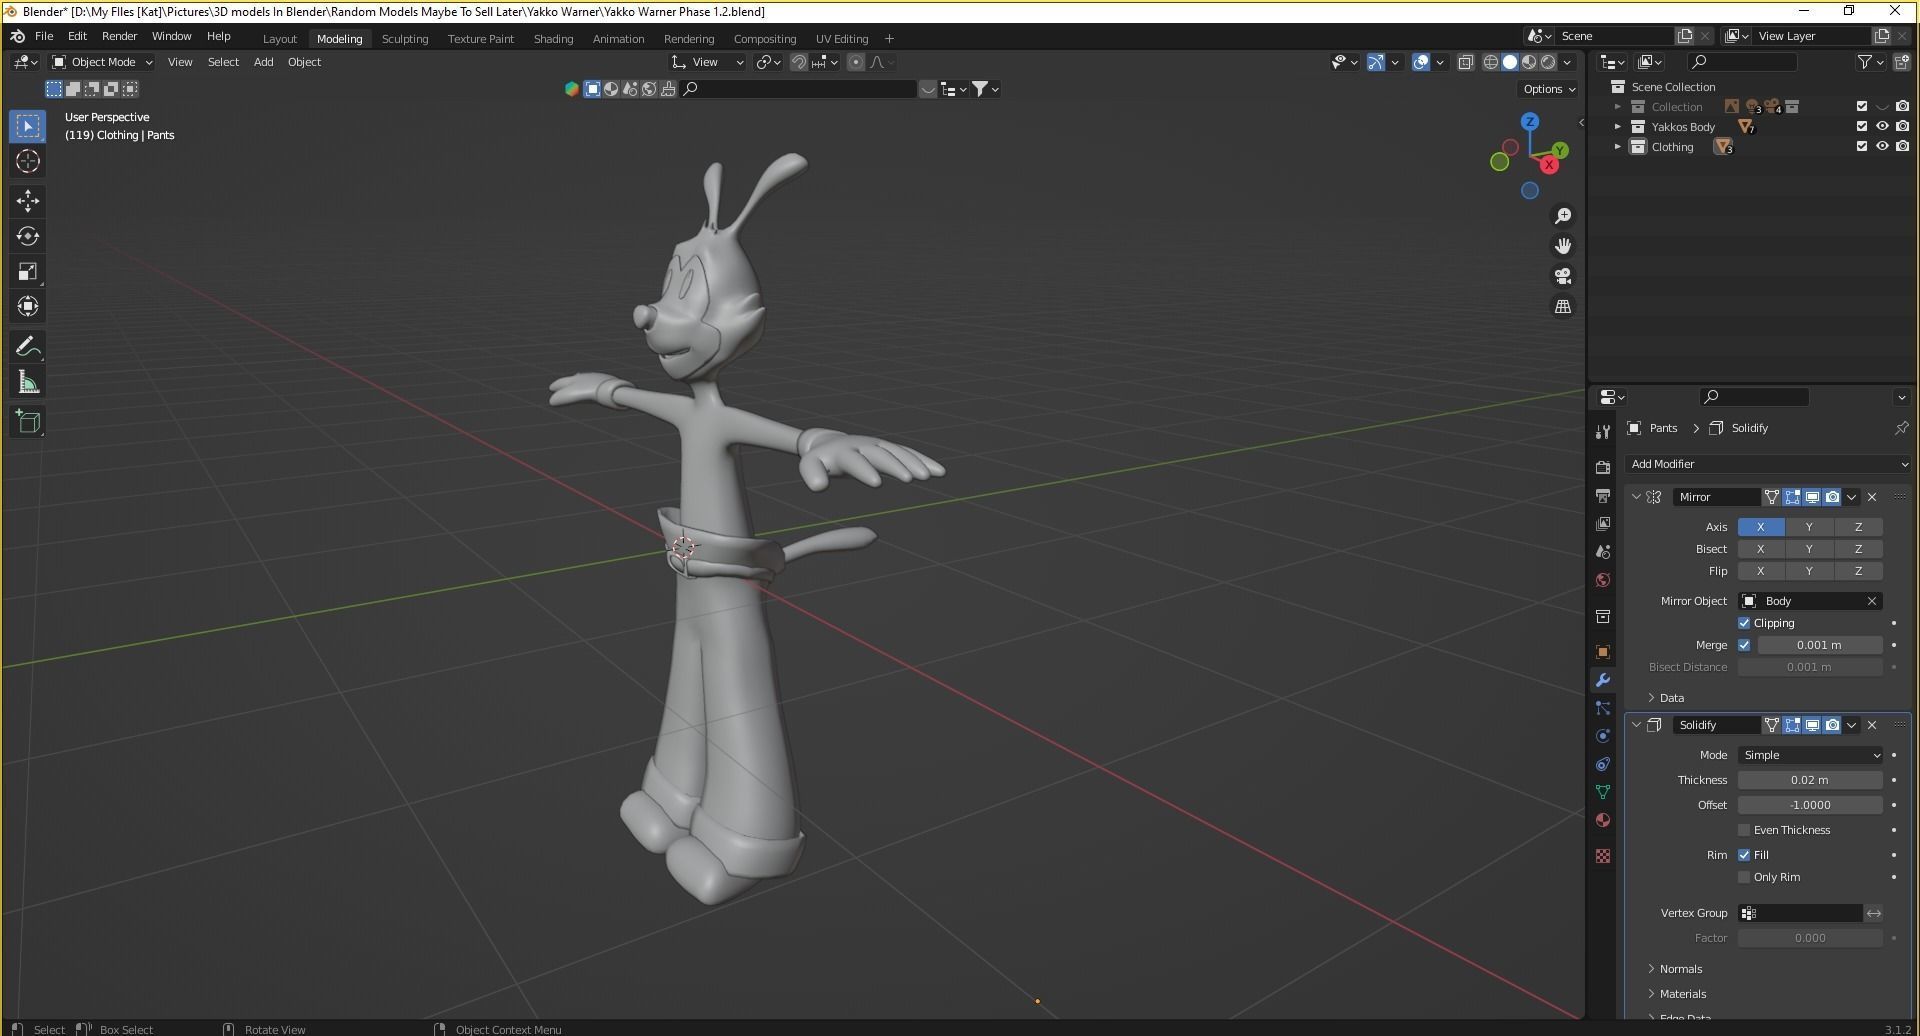
Task: Toggle visibility eye for Yakkos Body collection
Action: click(1882, 126)
